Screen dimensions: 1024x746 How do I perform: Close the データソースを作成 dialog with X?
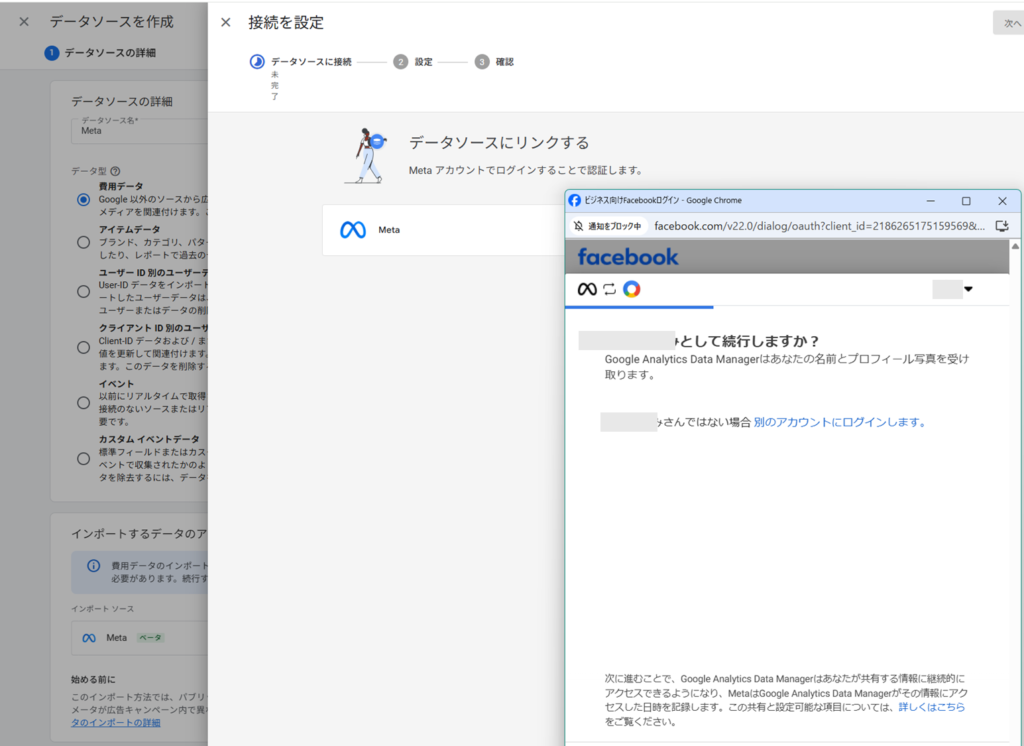(x=24, y=22)
